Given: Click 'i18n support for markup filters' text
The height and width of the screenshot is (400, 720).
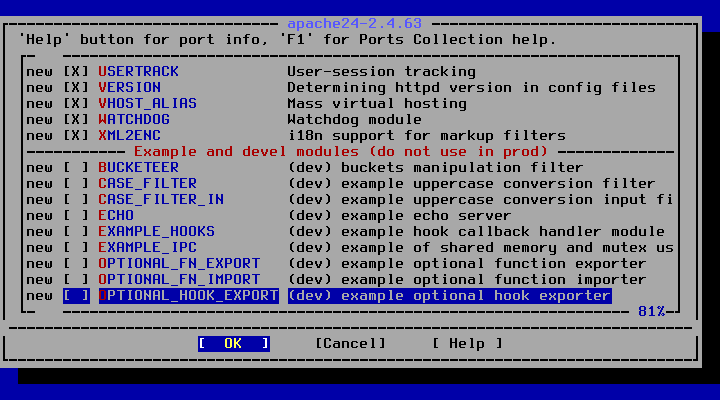Looking at the screenshot, I should pyautogui.click(x=427, y=136).
